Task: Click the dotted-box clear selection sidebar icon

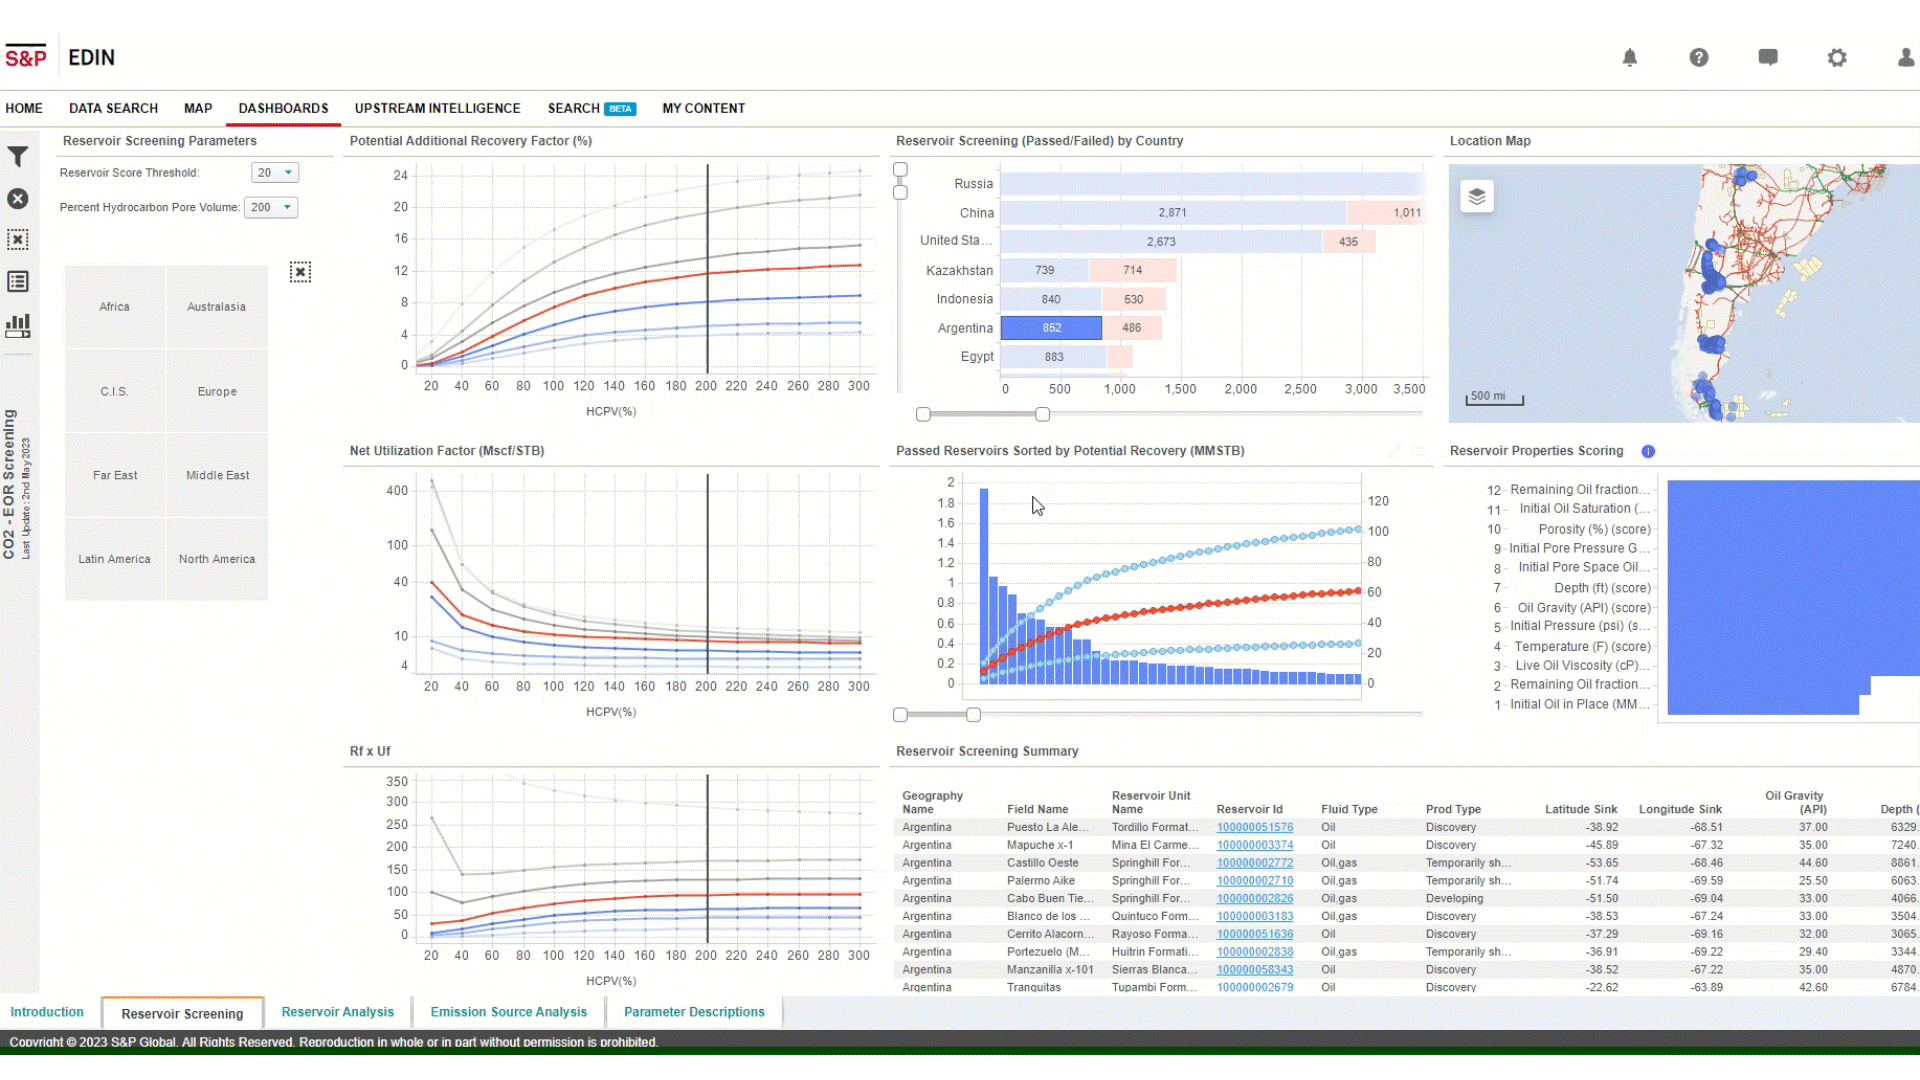Action: click(x=18, y=240)
